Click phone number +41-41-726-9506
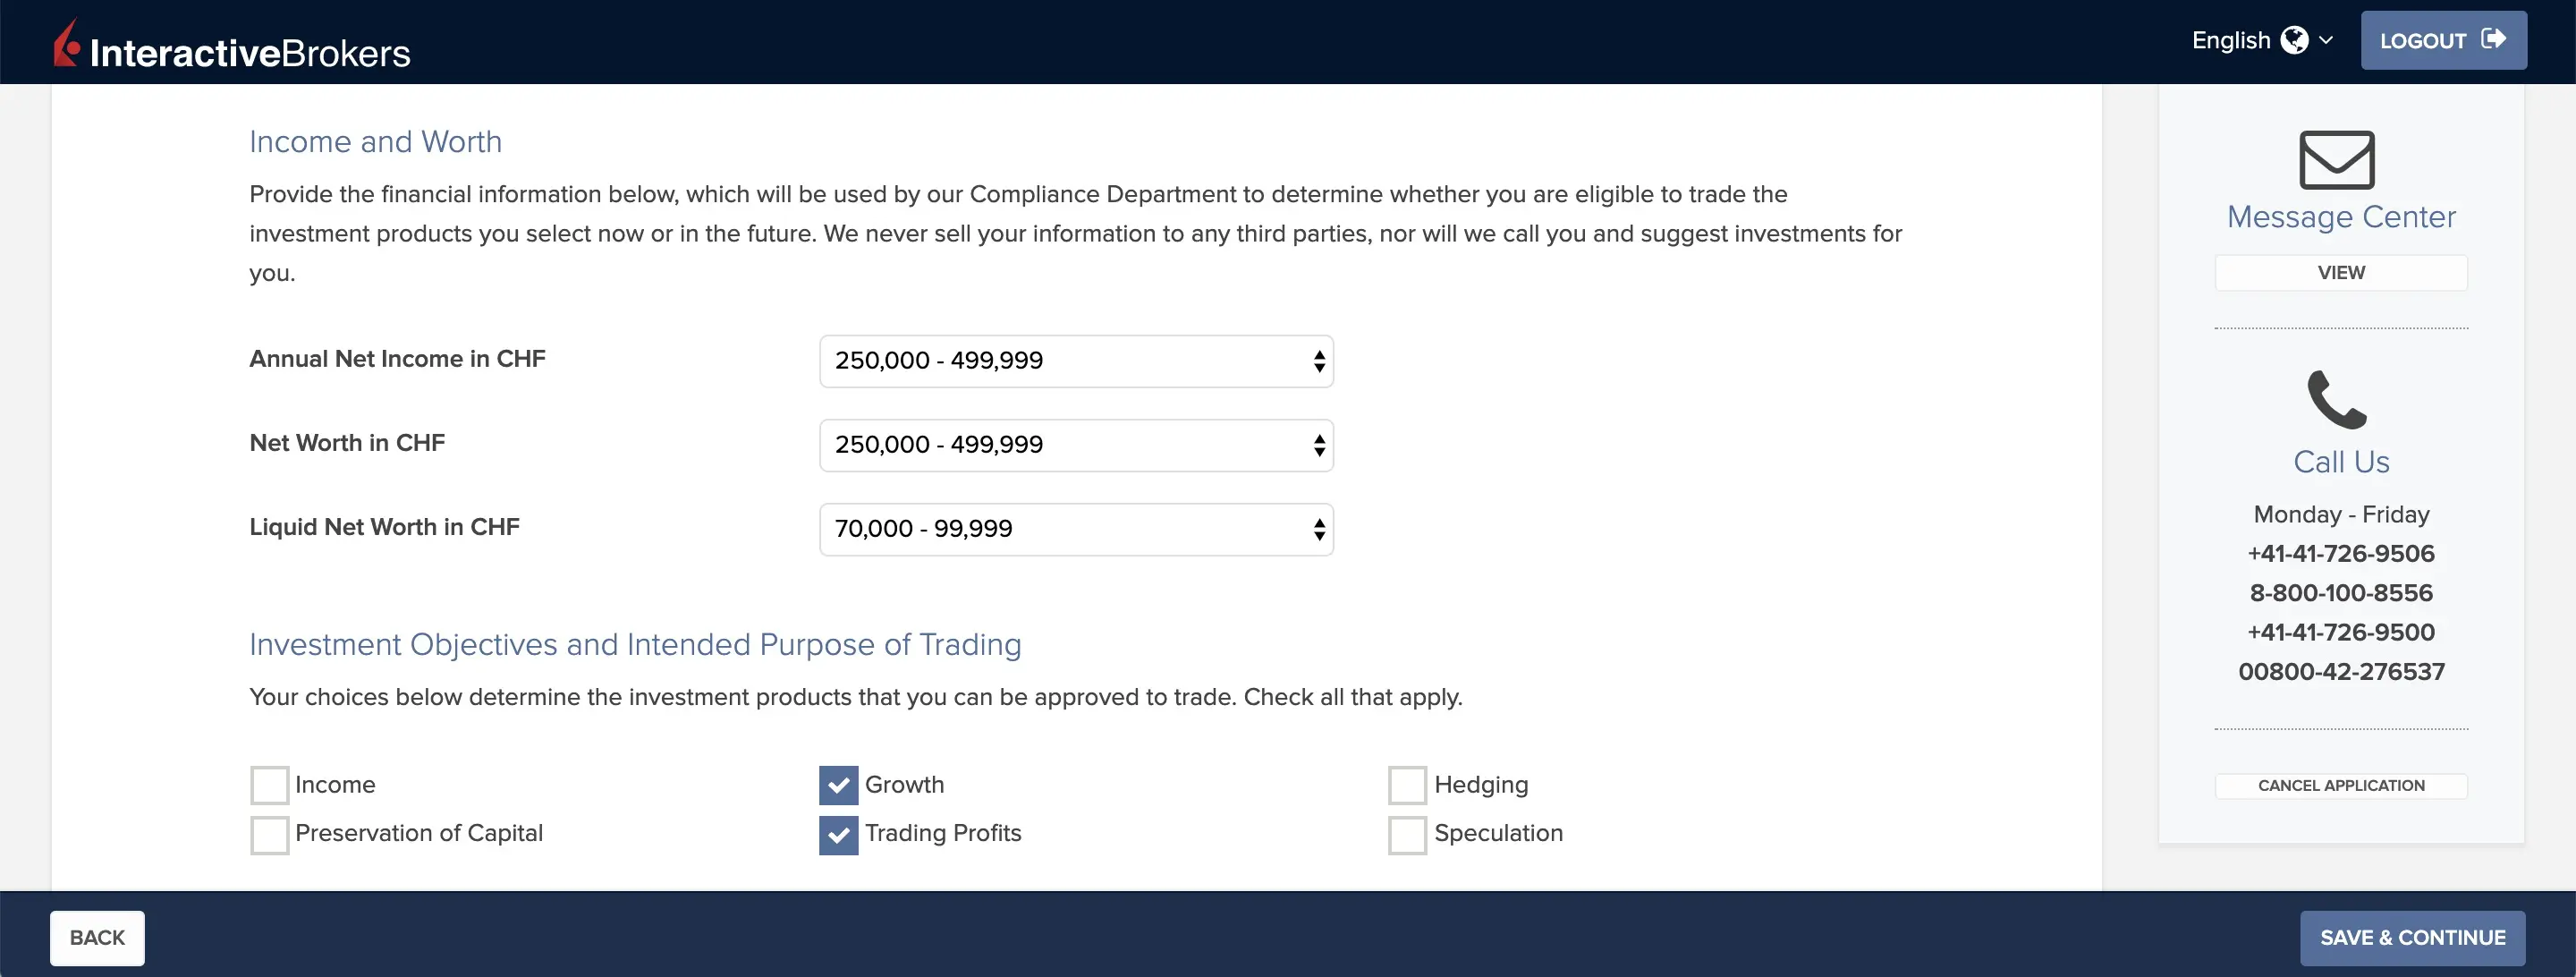The width and height of the screenshot is (2576, 977). [x=2340, y=554]
